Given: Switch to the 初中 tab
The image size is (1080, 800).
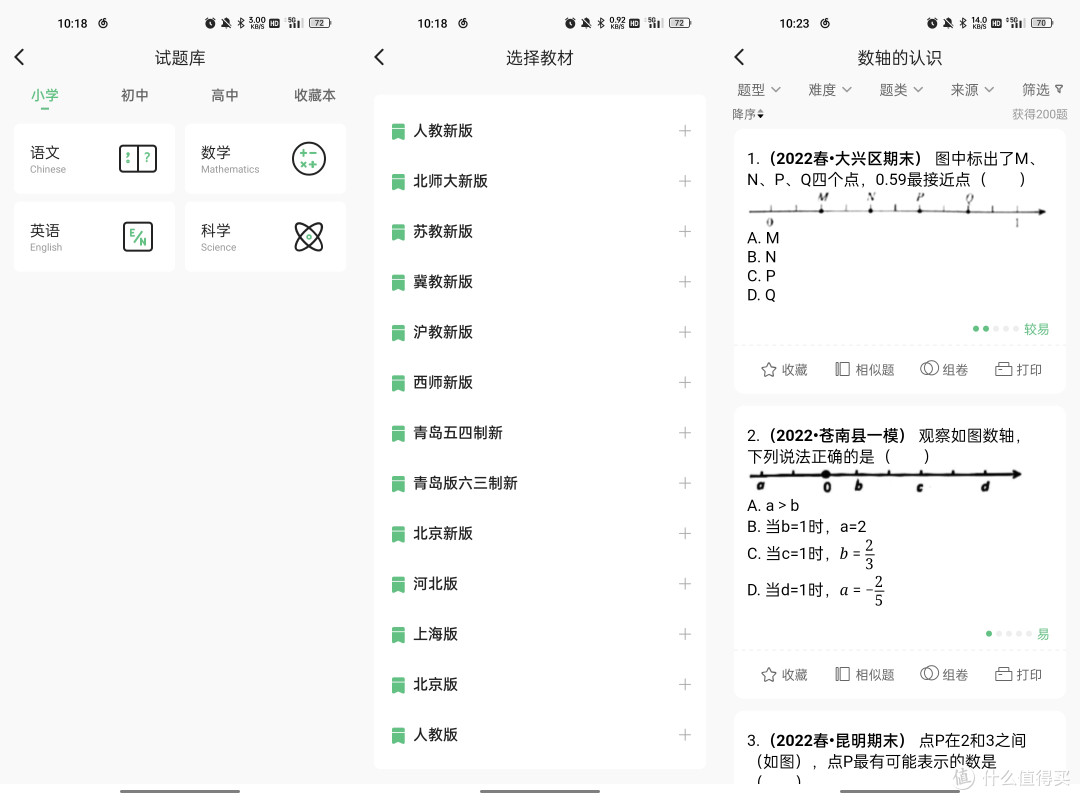Looking at the screenshot, I should coord(134,95).
